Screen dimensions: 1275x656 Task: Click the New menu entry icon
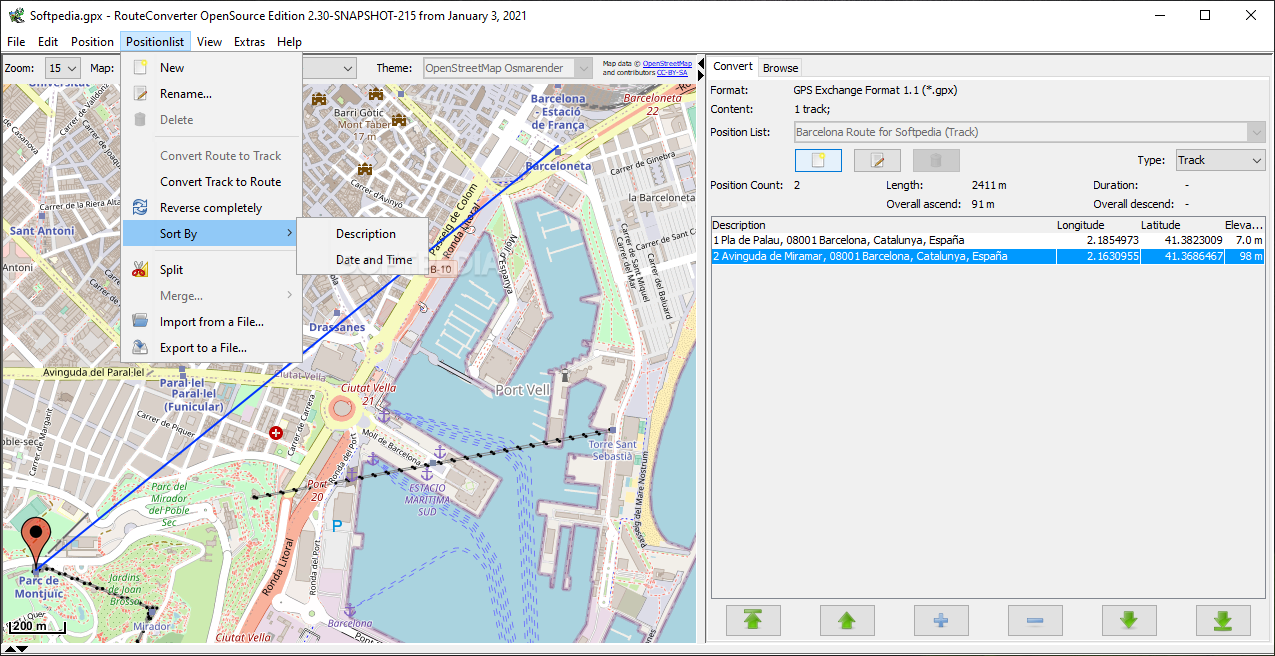tap(141, 68)
